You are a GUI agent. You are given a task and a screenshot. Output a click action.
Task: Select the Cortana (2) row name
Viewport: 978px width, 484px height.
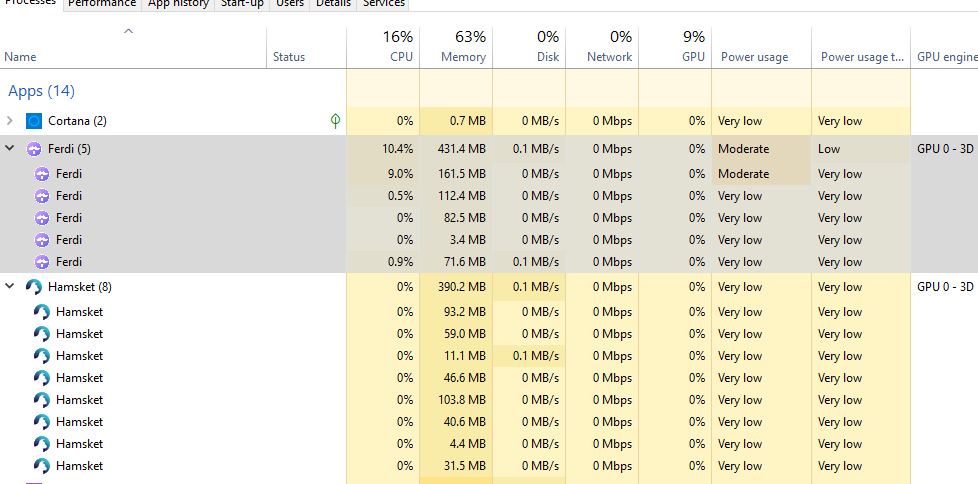point(77,120)
